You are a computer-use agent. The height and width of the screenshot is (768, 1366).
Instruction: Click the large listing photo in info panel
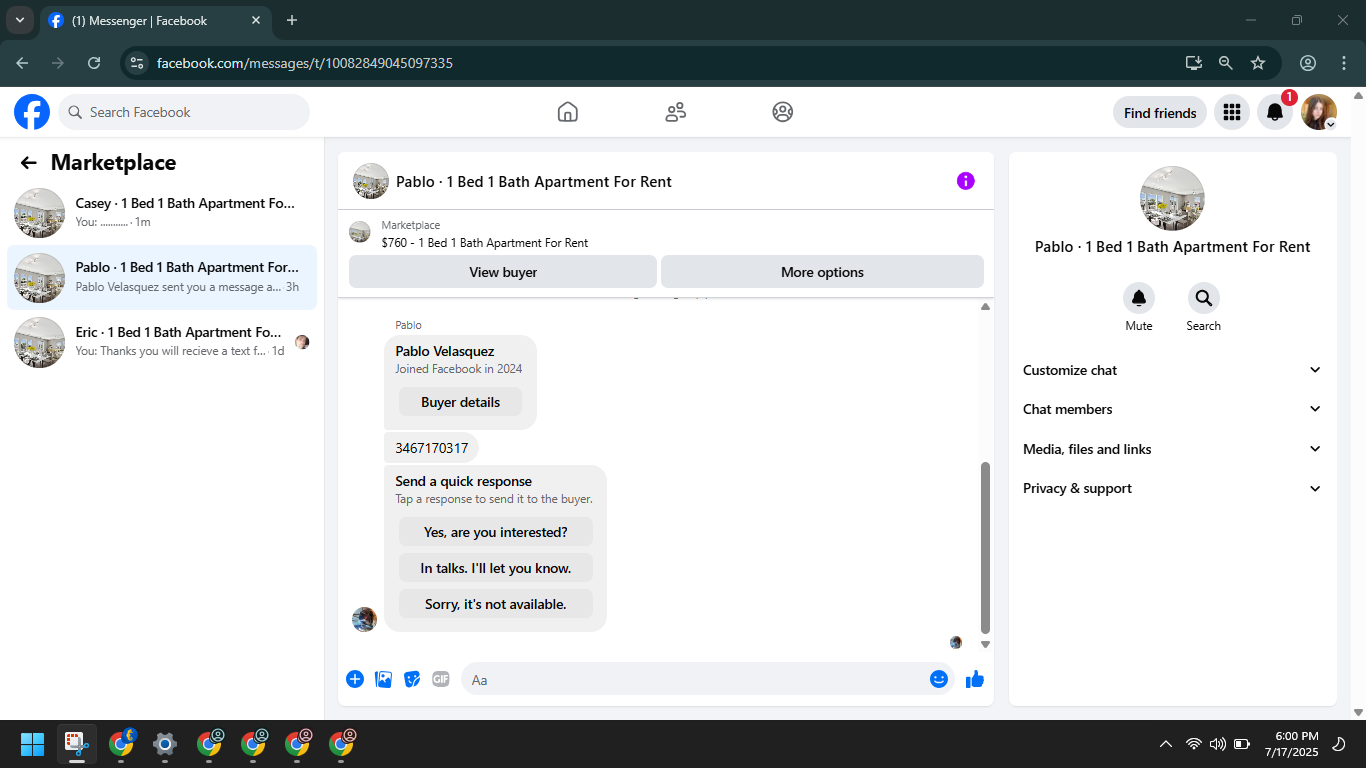click(1172, 198)
